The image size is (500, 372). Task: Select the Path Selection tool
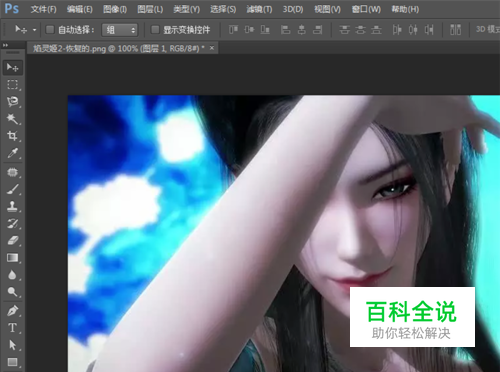[x=13, y=345]
